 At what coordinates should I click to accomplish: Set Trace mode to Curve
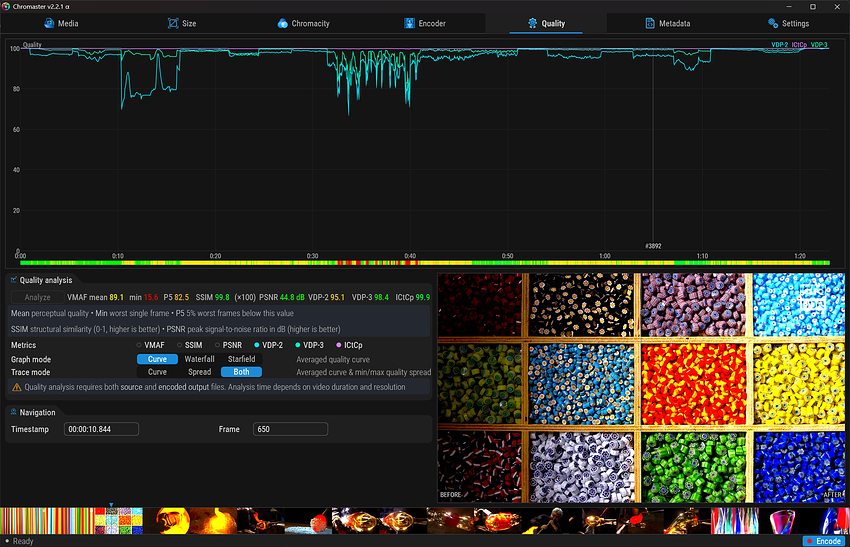pyautogui.click(x=157, y=372)
